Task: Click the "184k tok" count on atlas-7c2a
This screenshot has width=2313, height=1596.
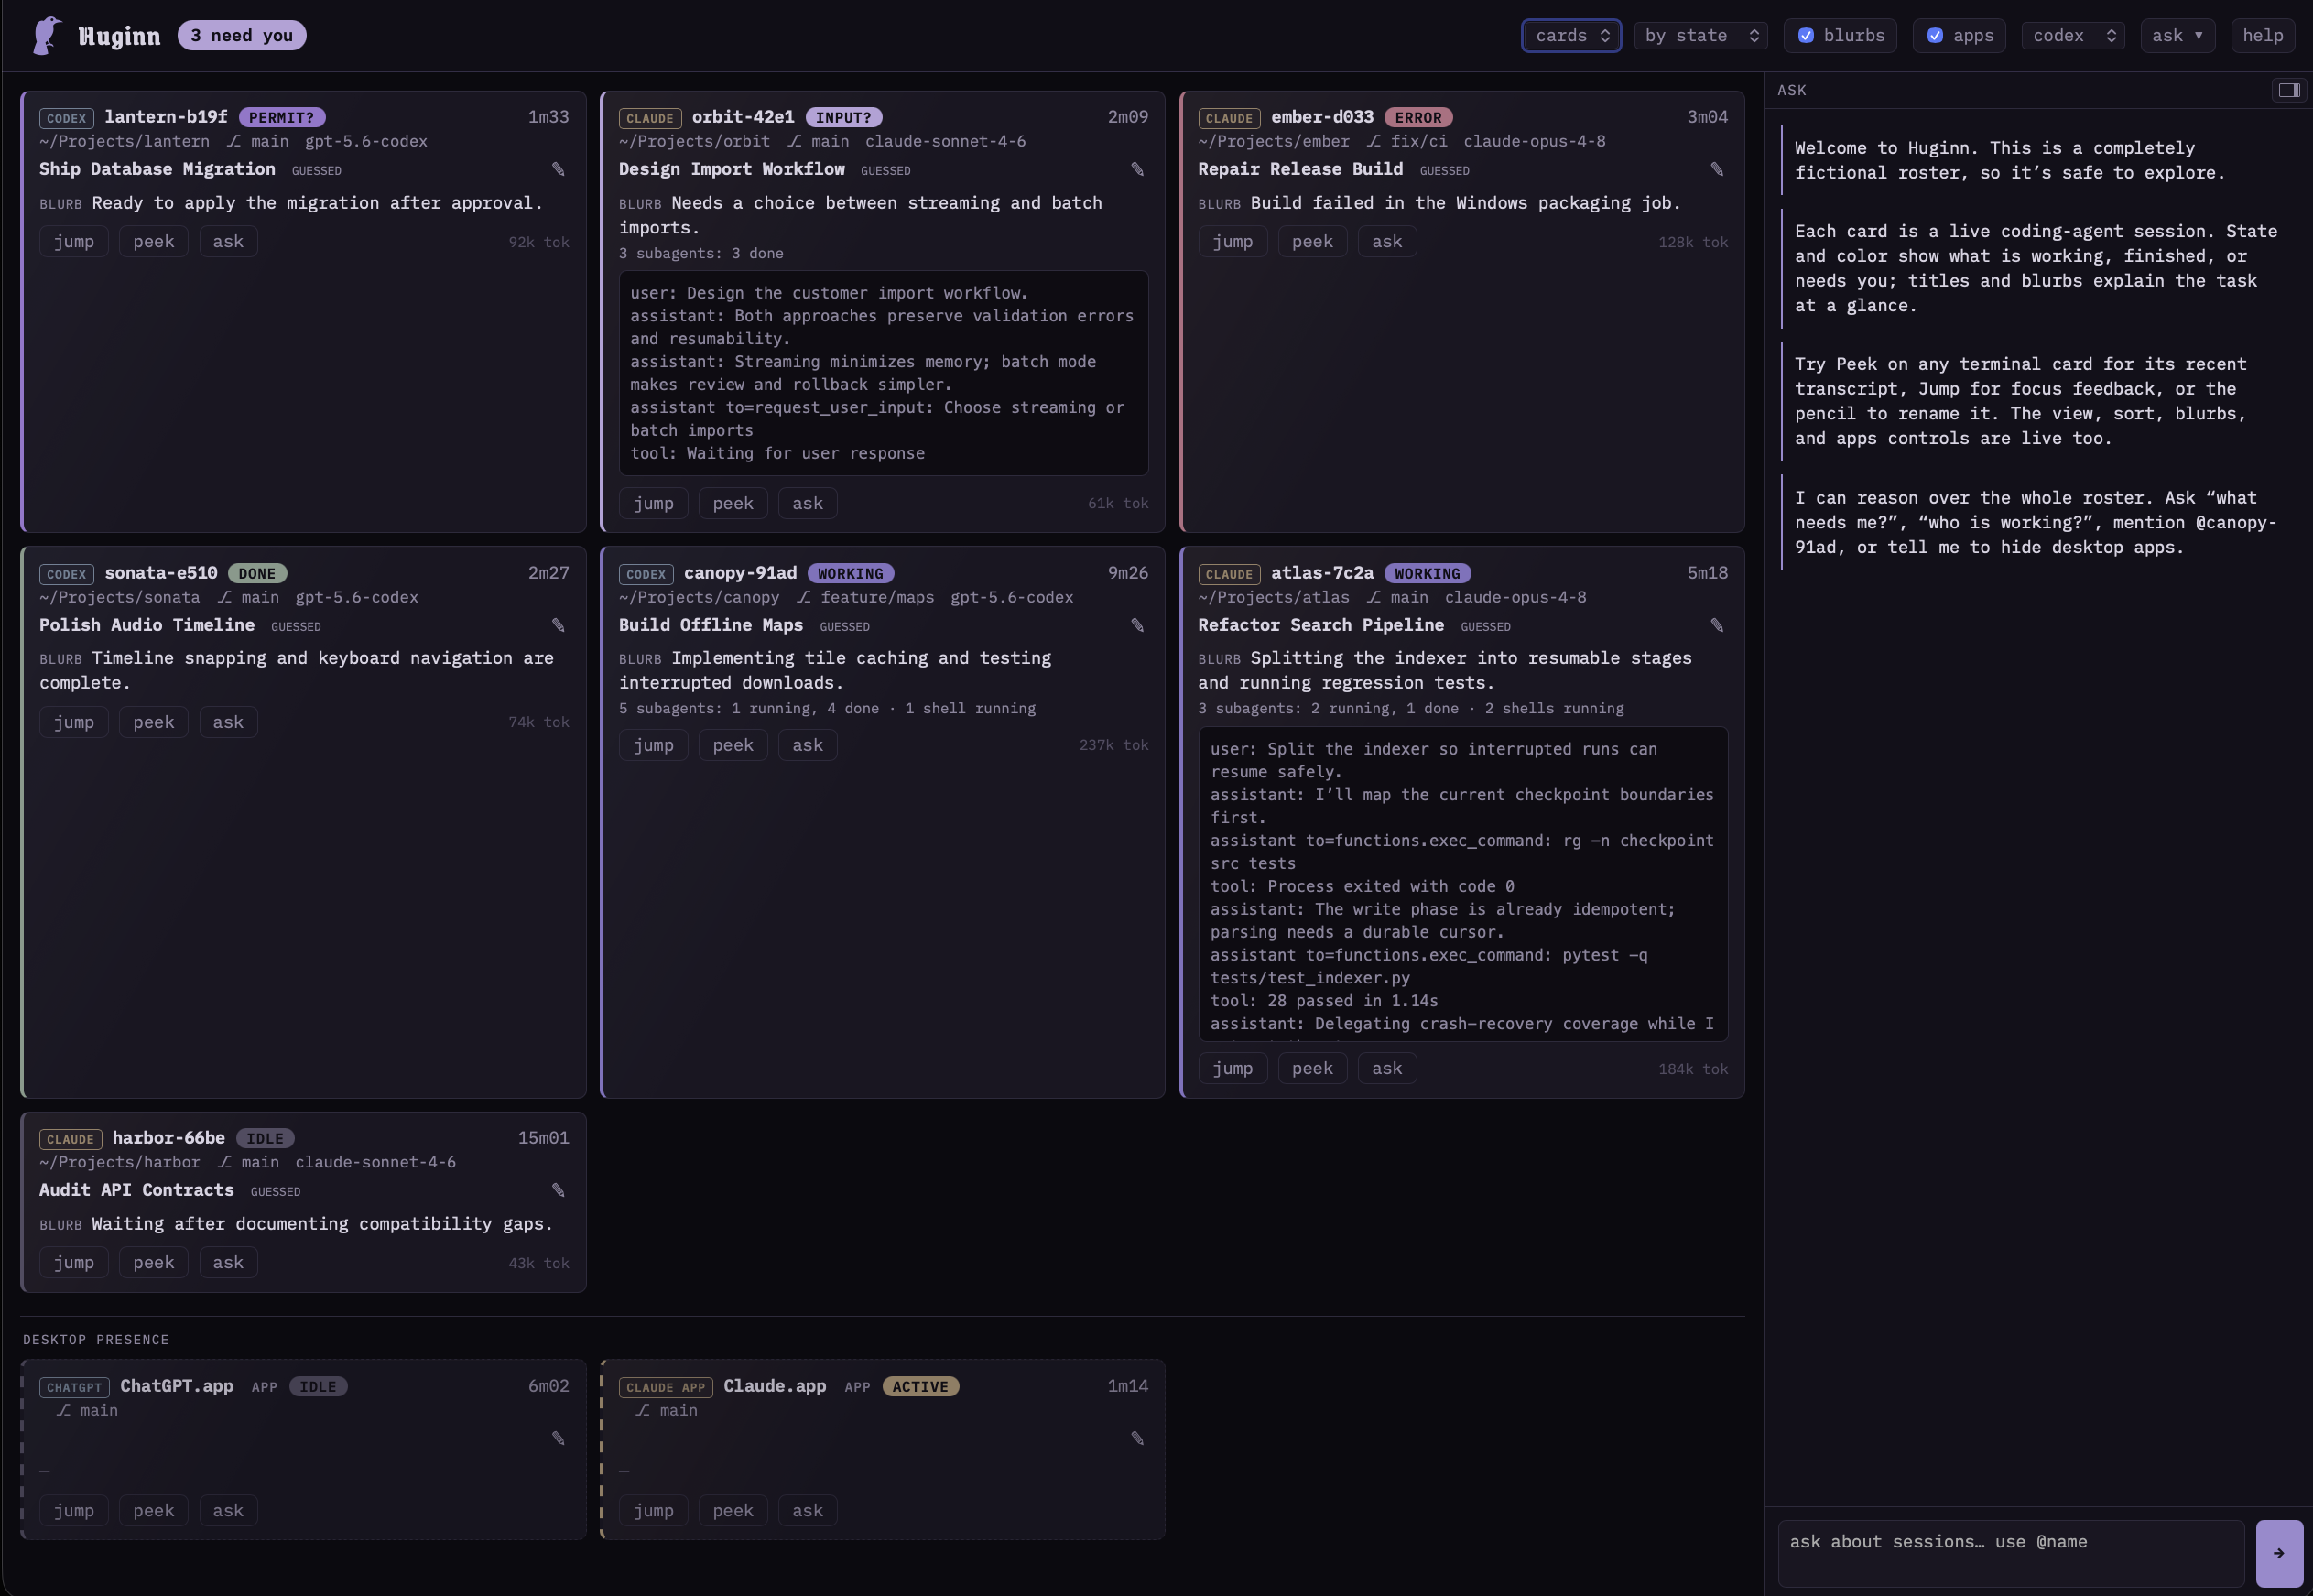Action: pyautogui.click(x=1693, y=1069)
